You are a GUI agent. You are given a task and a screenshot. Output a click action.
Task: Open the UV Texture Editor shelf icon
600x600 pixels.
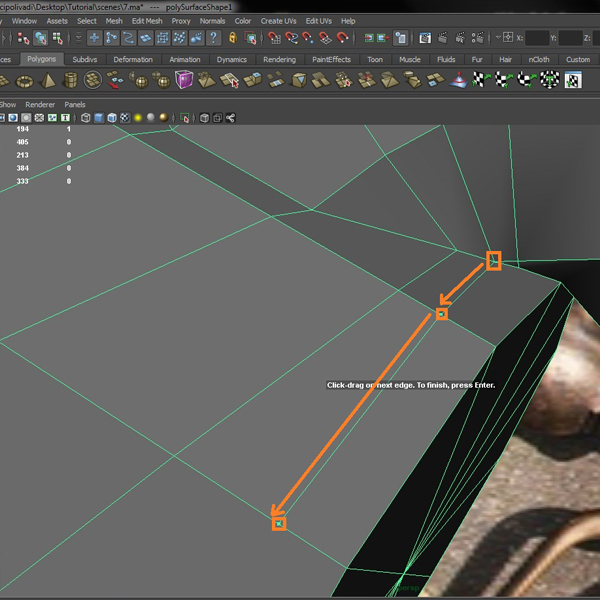tap(572, 80)
